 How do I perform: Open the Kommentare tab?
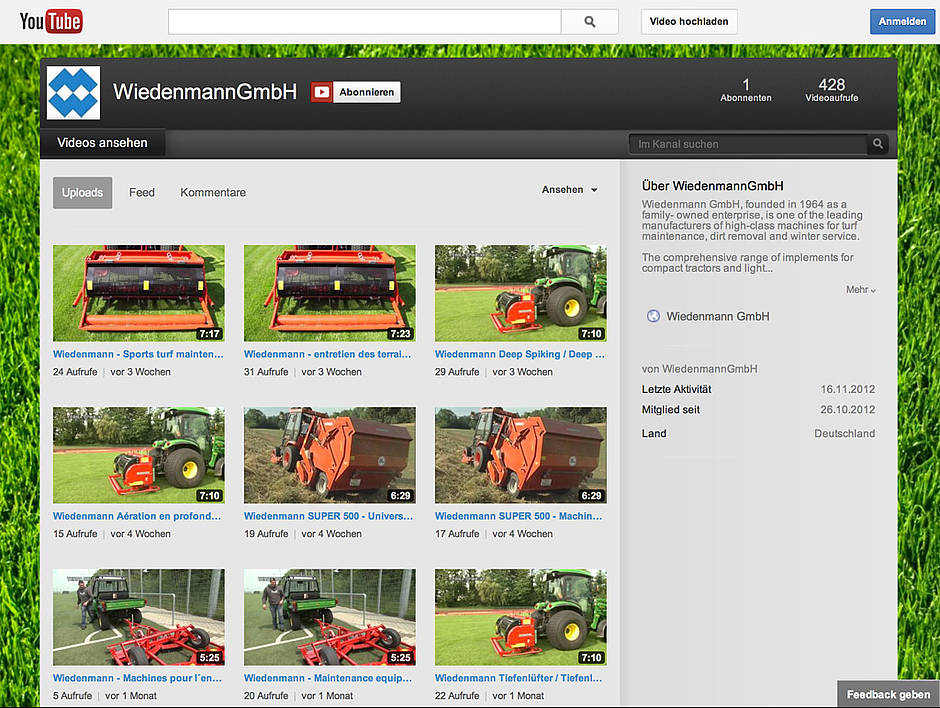pos(213,193)
